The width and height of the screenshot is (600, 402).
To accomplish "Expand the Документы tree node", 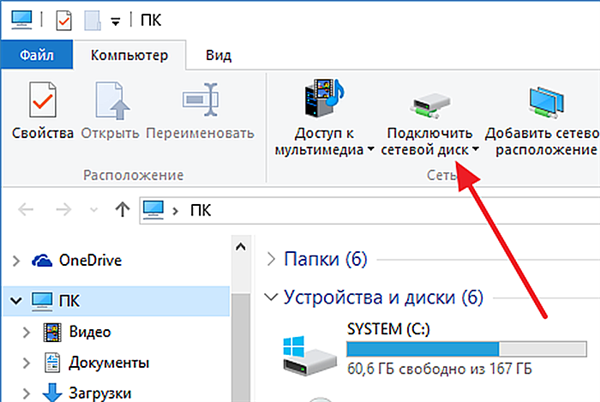I will 26,363.
